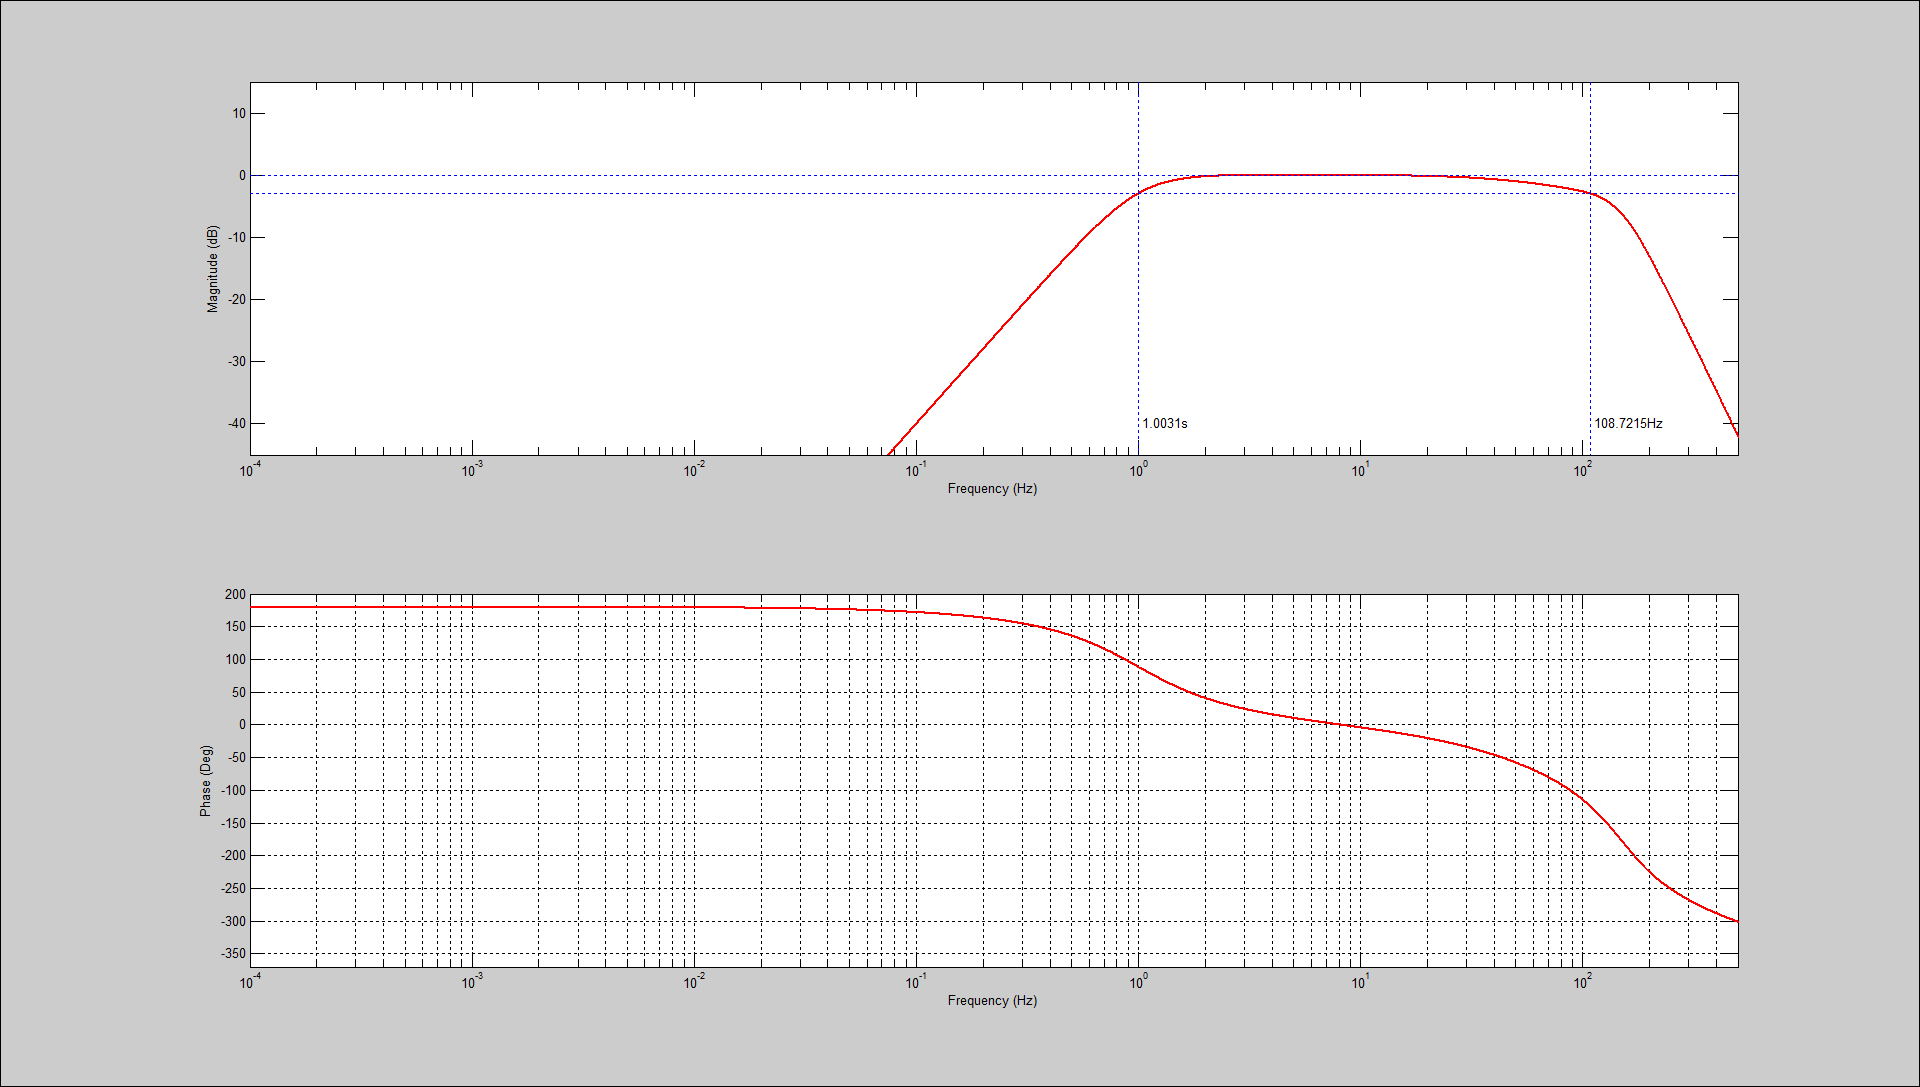Image resolution: width=1920 pixels, height=1087 pixels.
Task: Click the "10" tick label on magnitude axis
Action: pos(239,114)
